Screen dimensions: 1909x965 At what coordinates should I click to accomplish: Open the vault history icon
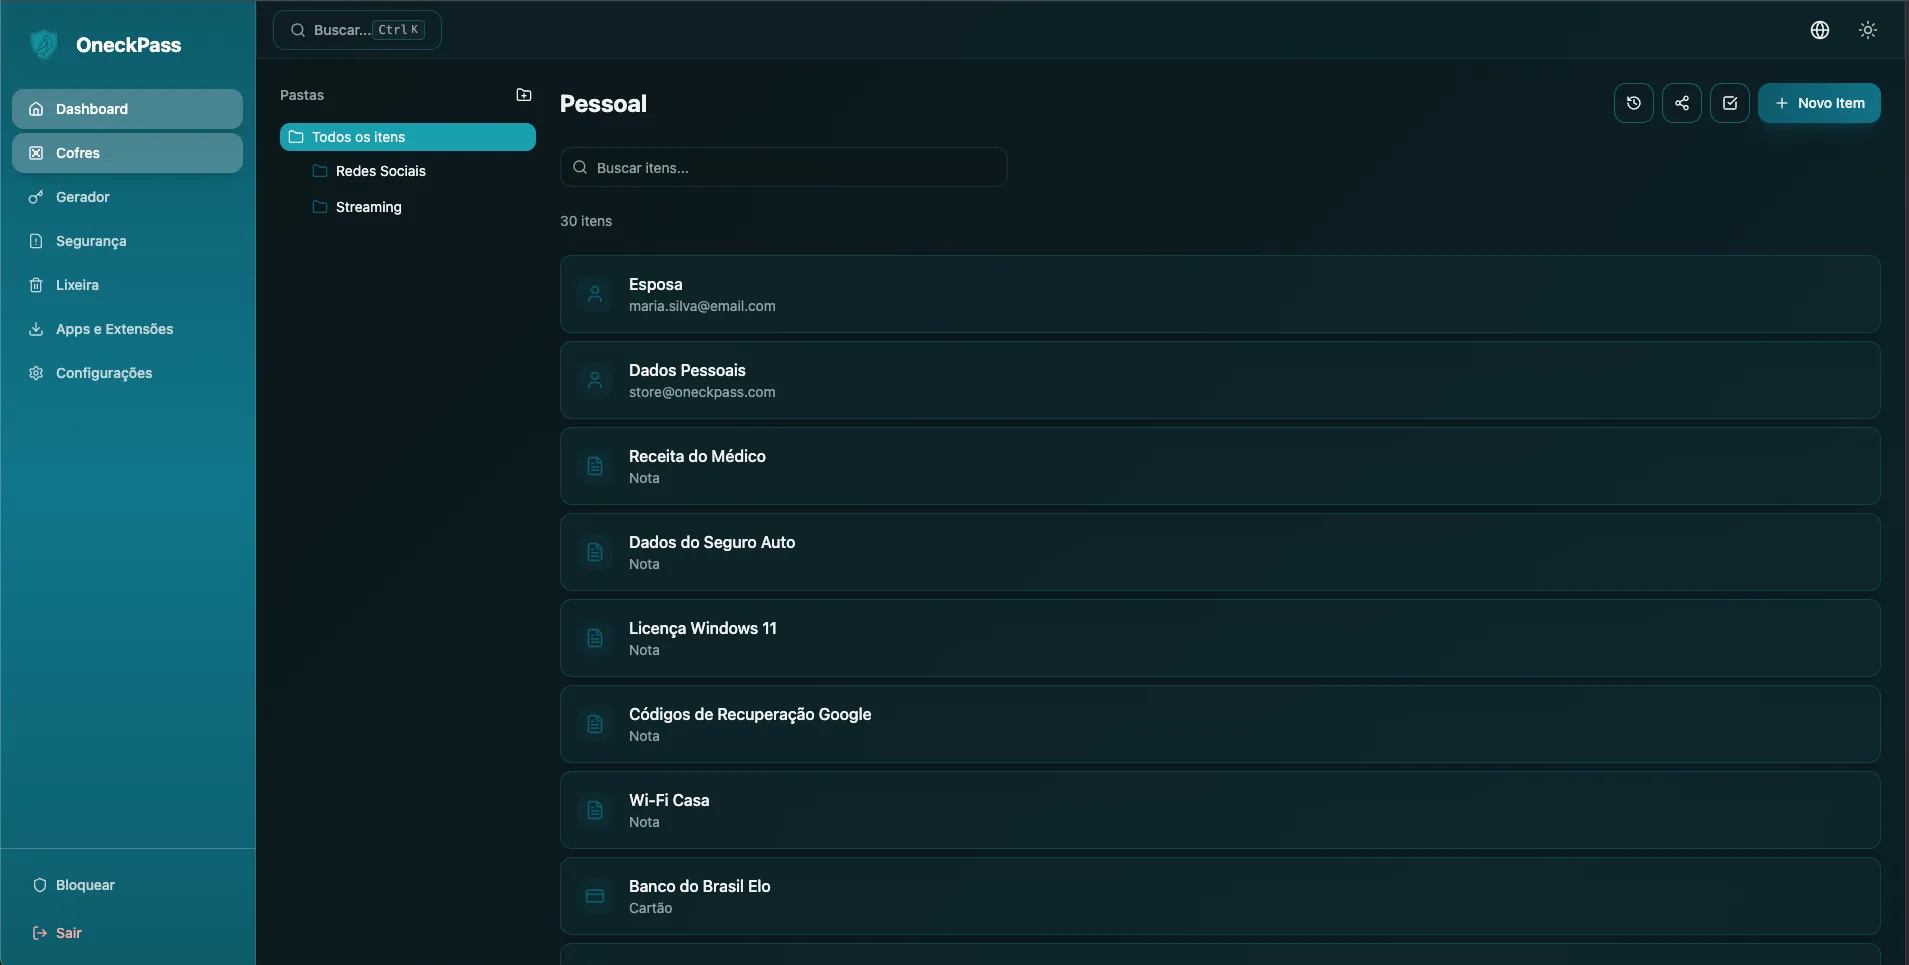point(1633,103)
